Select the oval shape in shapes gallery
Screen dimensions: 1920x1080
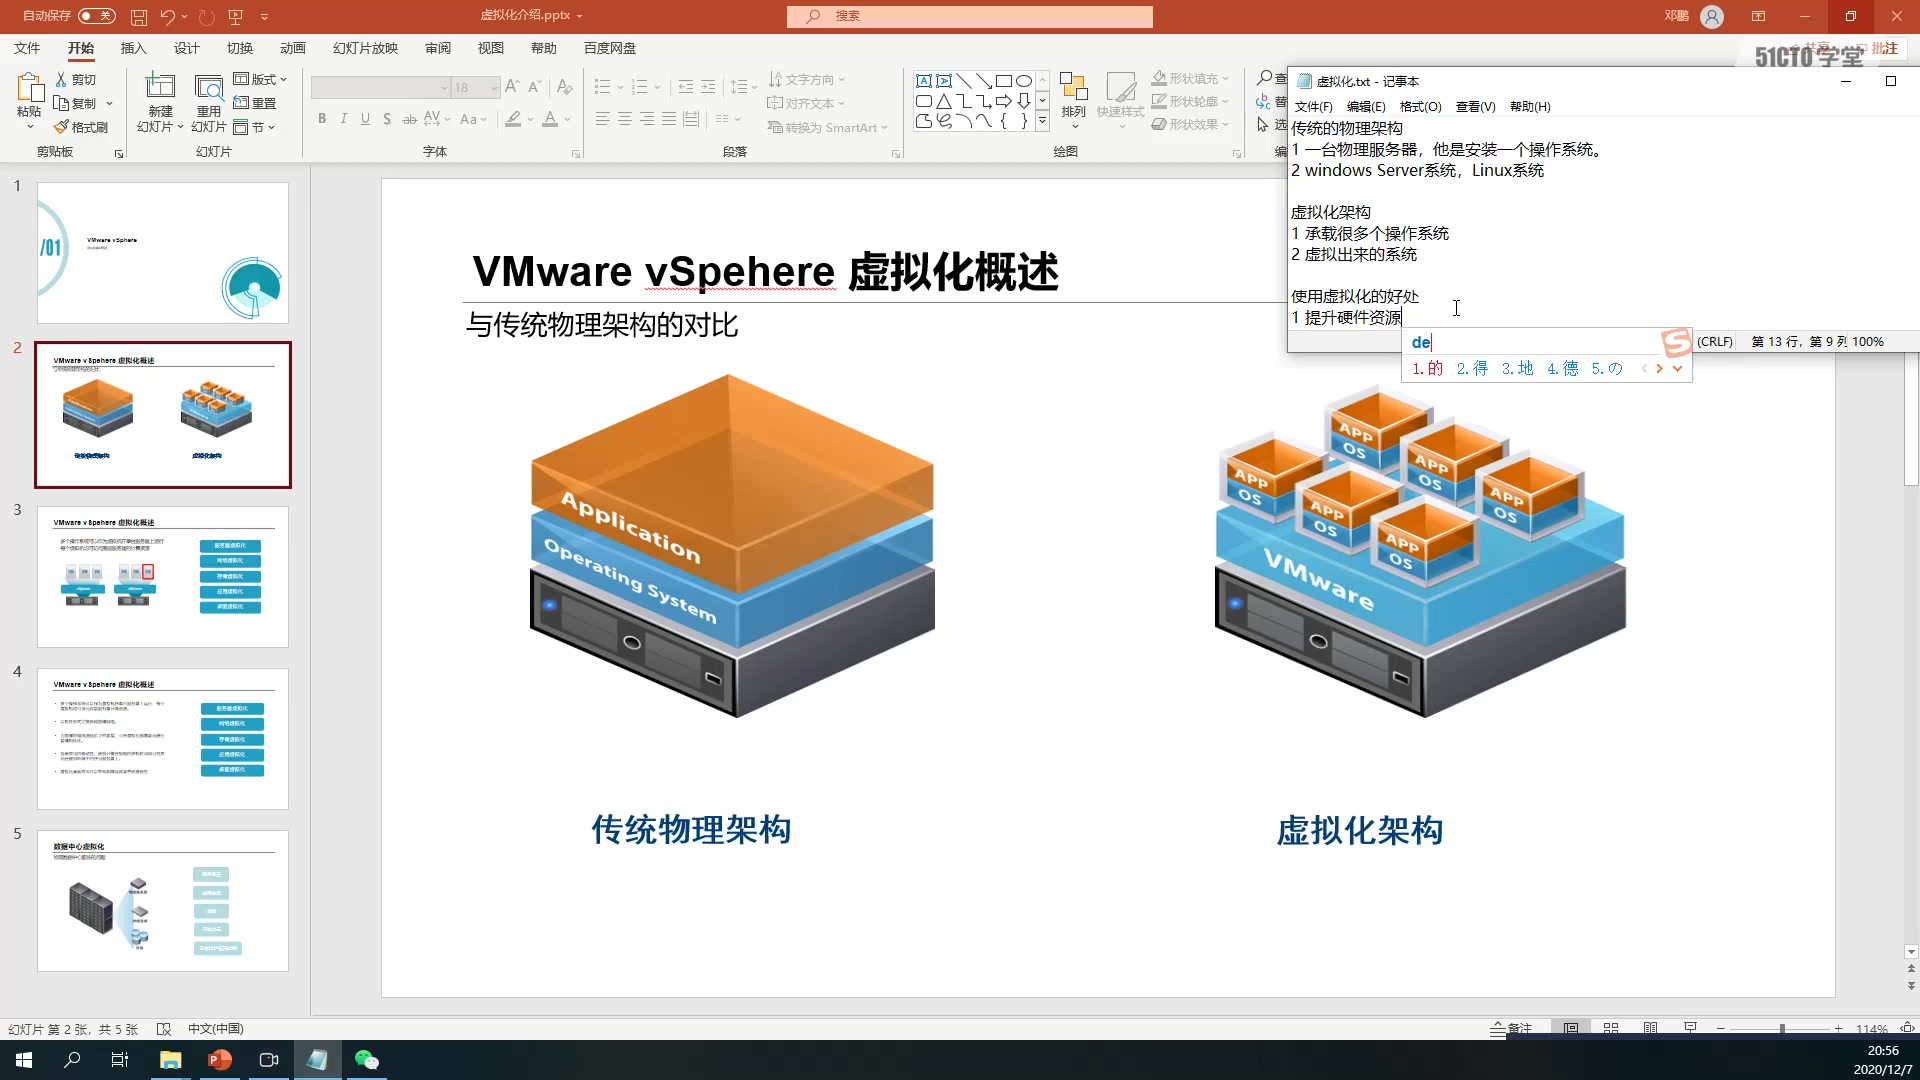1024,81
